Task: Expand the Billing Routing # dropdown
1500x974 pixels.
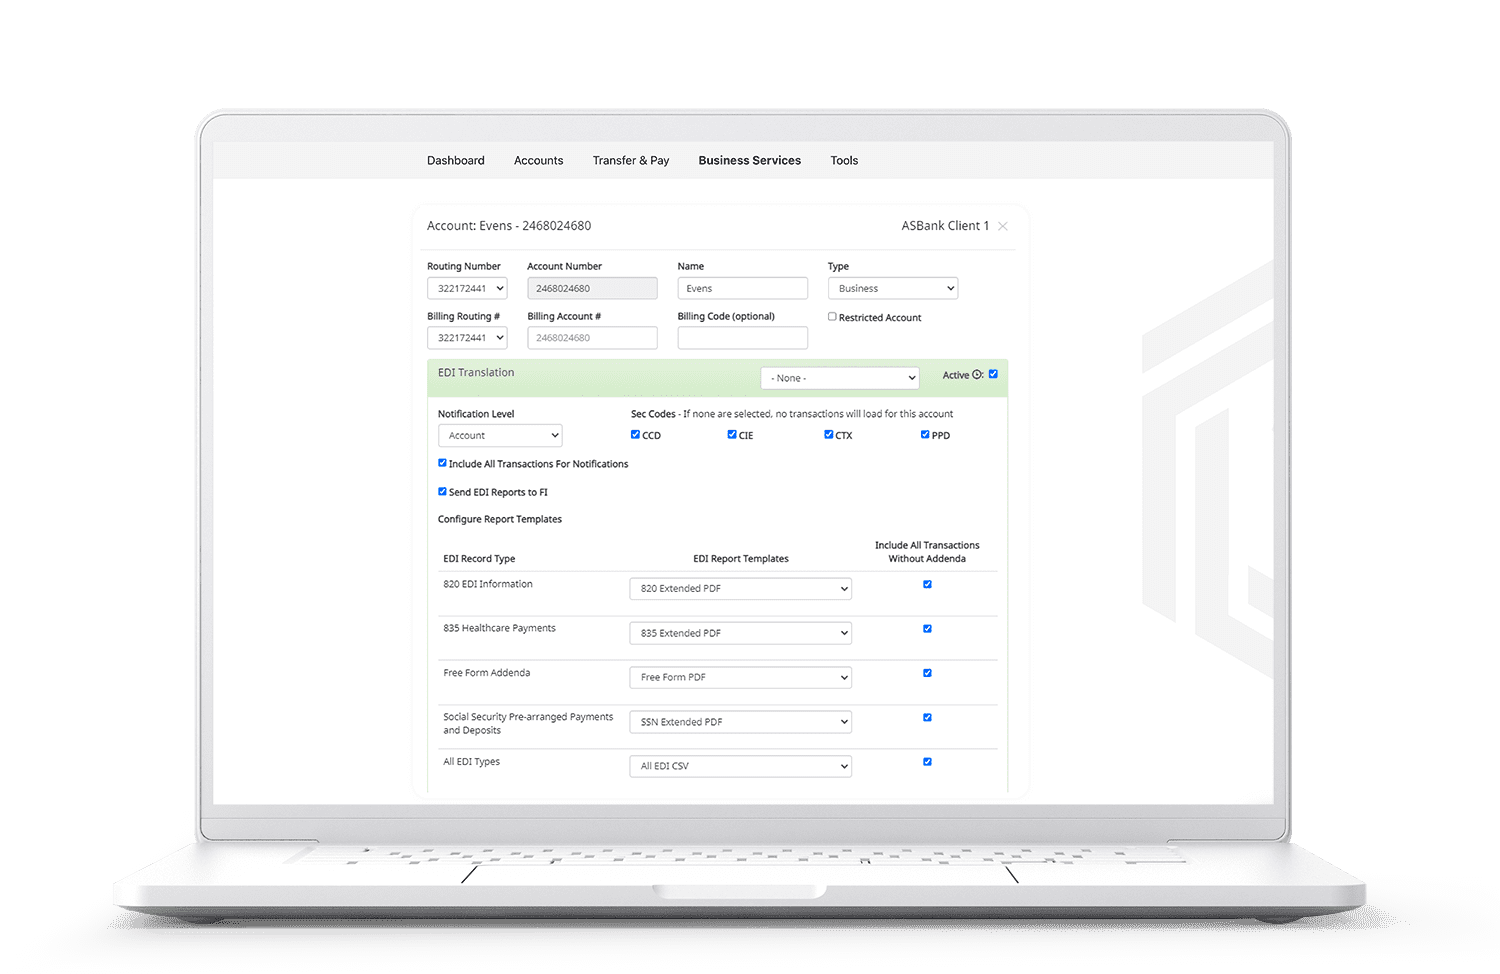Action: [467, 338]
